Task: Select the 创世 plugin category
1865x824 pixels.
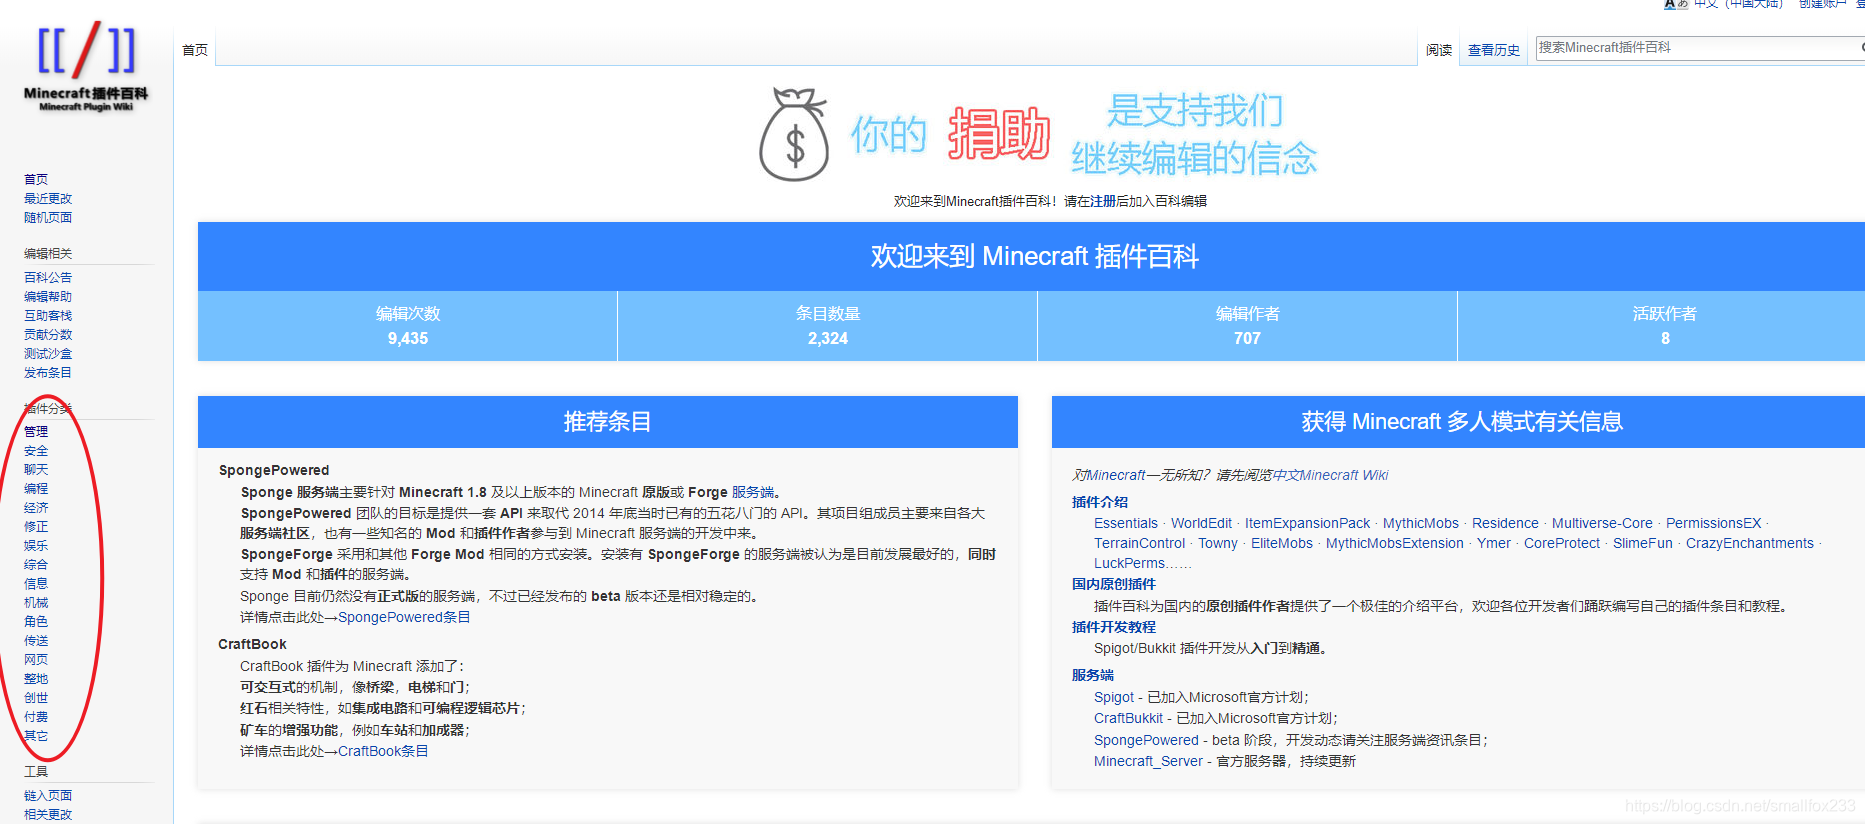Action: point(36,697)
